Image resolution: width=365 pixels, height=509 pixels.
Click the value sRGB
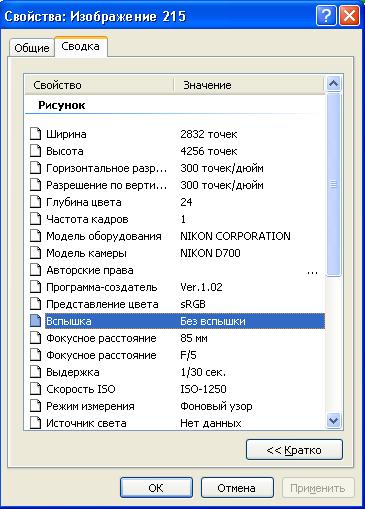tap(193, 304)
